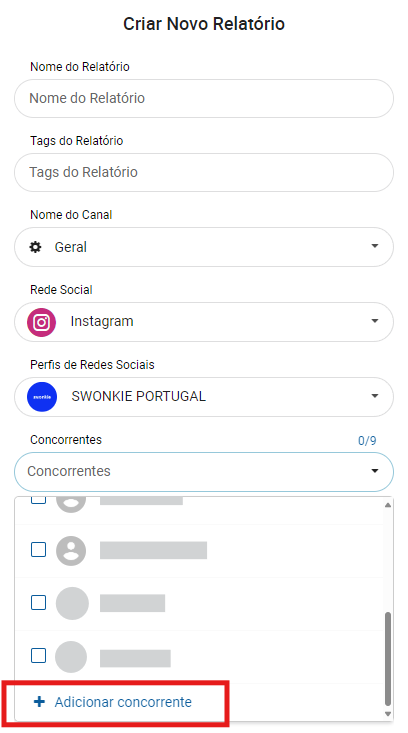Click the scroll-up arrow of competitor list

387,505
